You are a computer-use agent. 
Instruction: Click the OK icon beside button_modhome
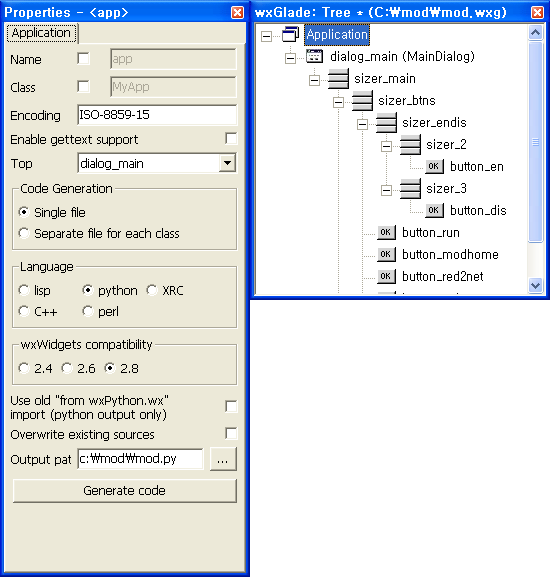coord(386,254)
